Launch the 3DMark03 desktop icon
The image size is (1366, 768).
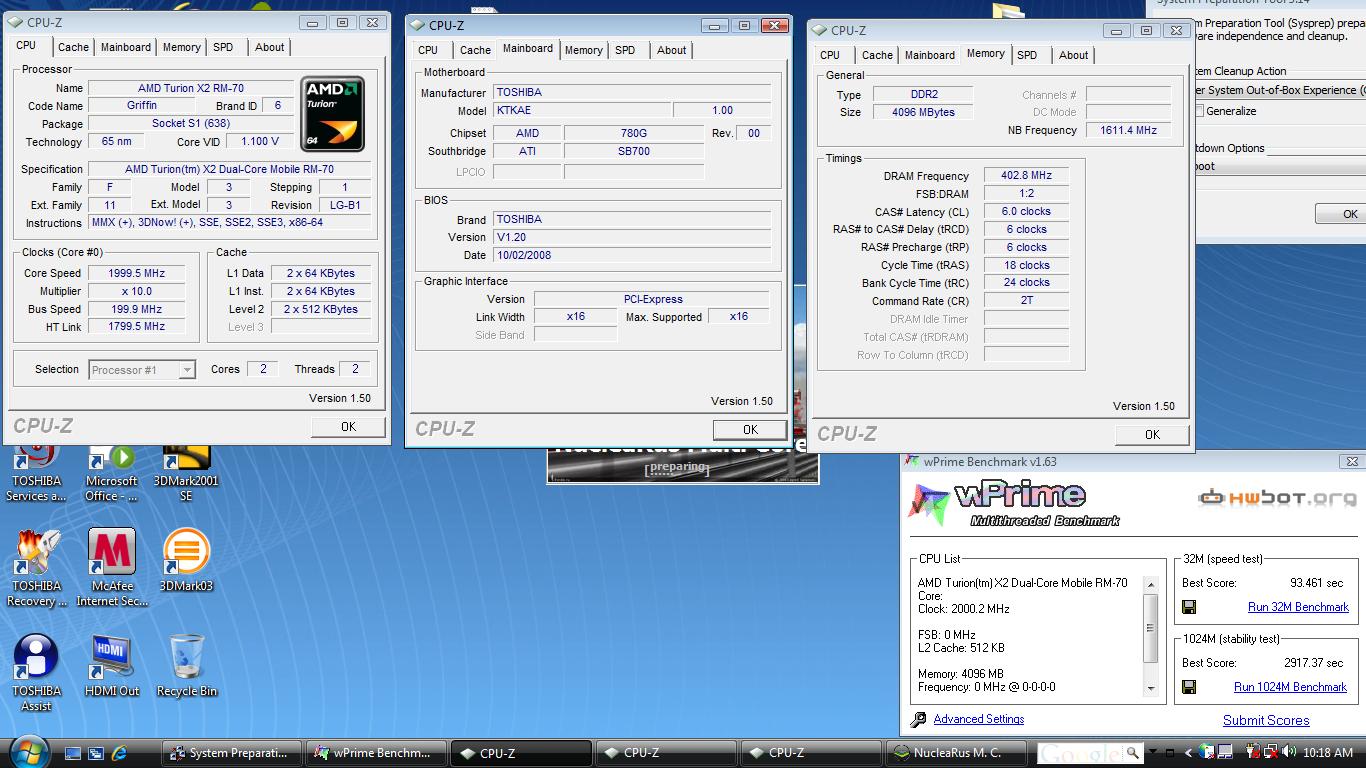(x=186, y=560)
